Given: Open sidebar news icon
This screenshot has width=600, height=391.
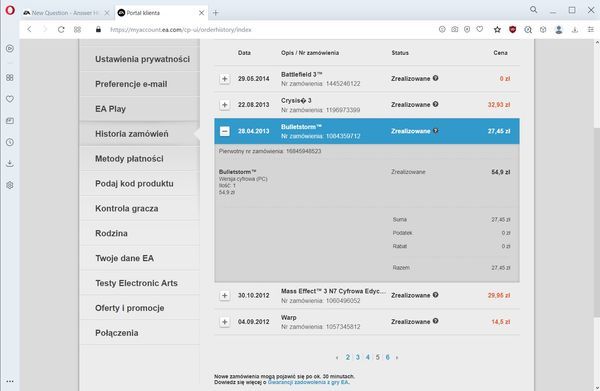Looking at the screenshot, I should click(x=10, y=121).
